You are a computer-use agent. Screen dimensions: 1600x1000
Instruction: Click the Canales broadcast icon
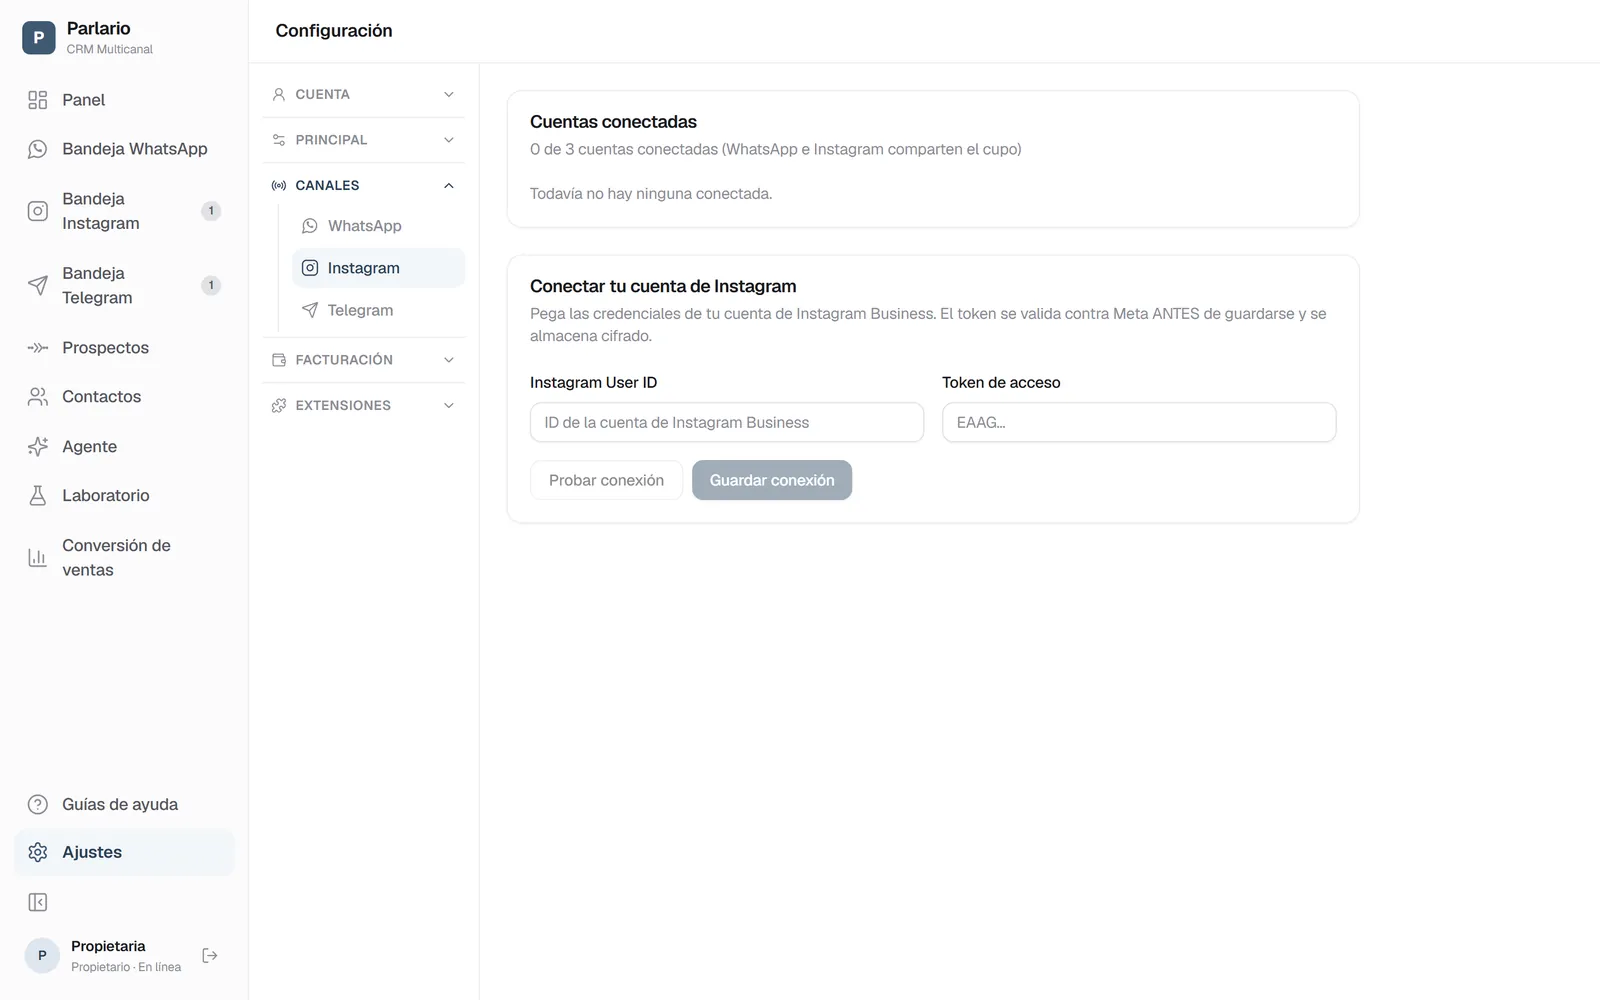pos(279,186)
